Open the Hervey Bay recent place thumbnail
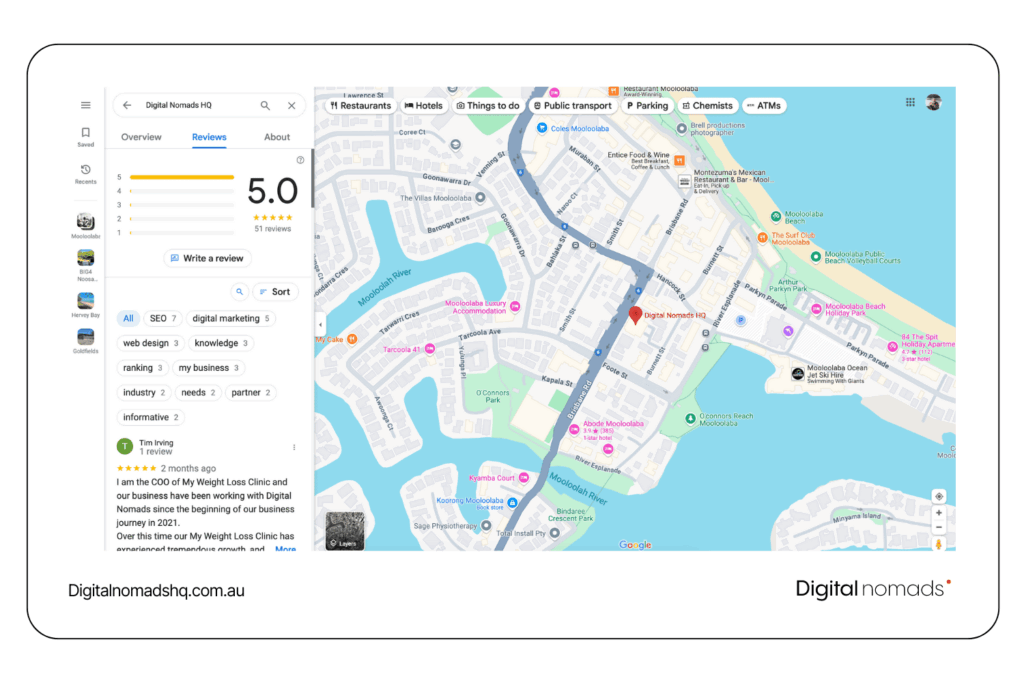Viewport: 1024px width, 683px height. (86, 300)
